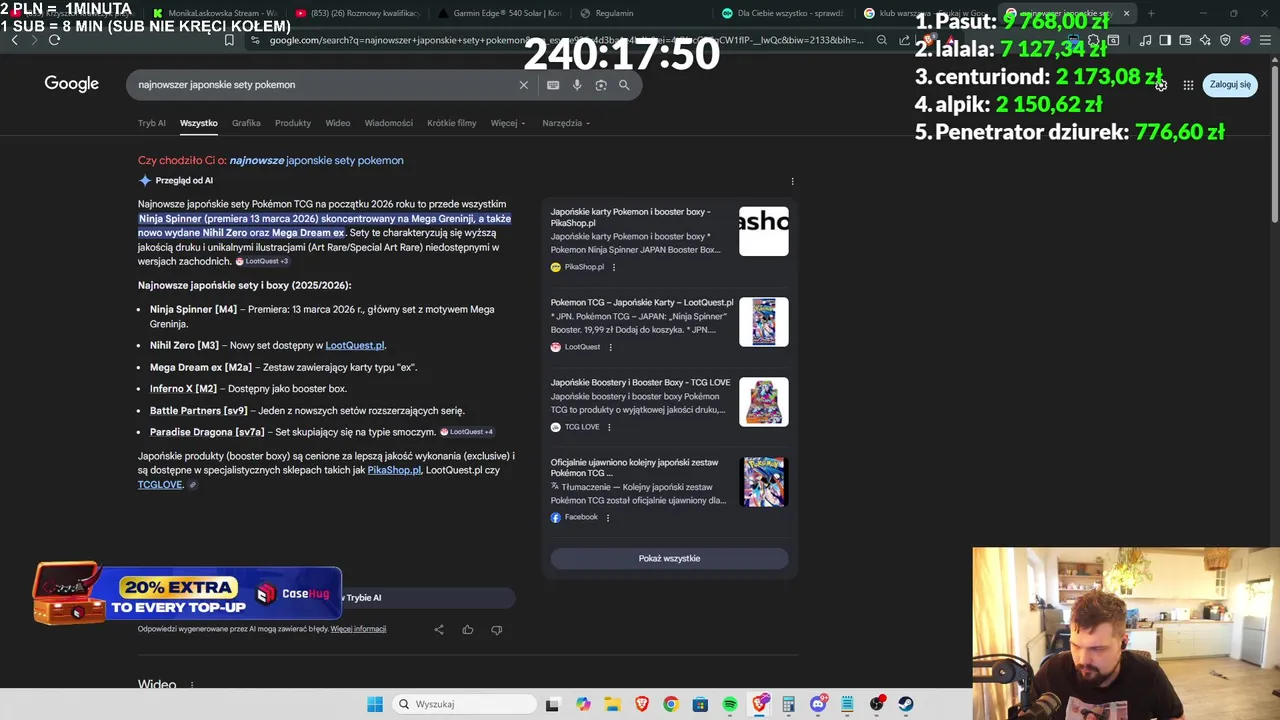
Task: Open Windows Start menu
Action: 374,704
